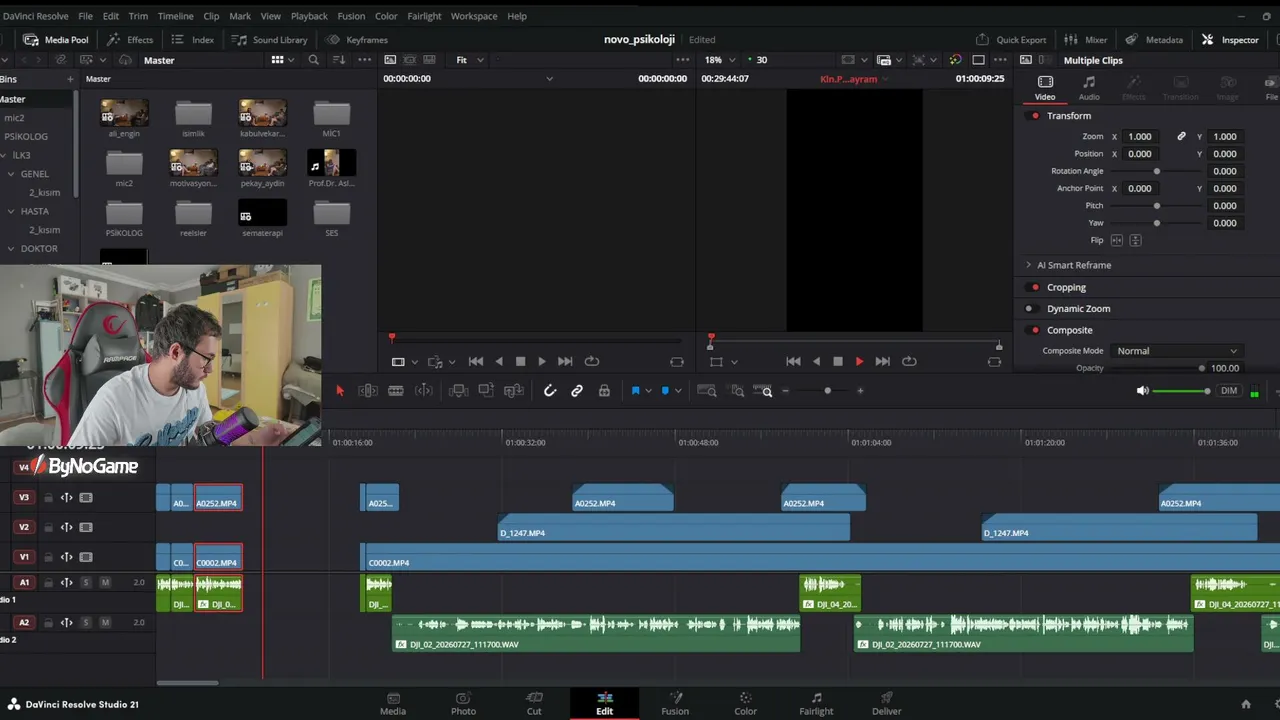Open the Playback menu
This screenshot has height=720, width=1280.
click(309, 16)
